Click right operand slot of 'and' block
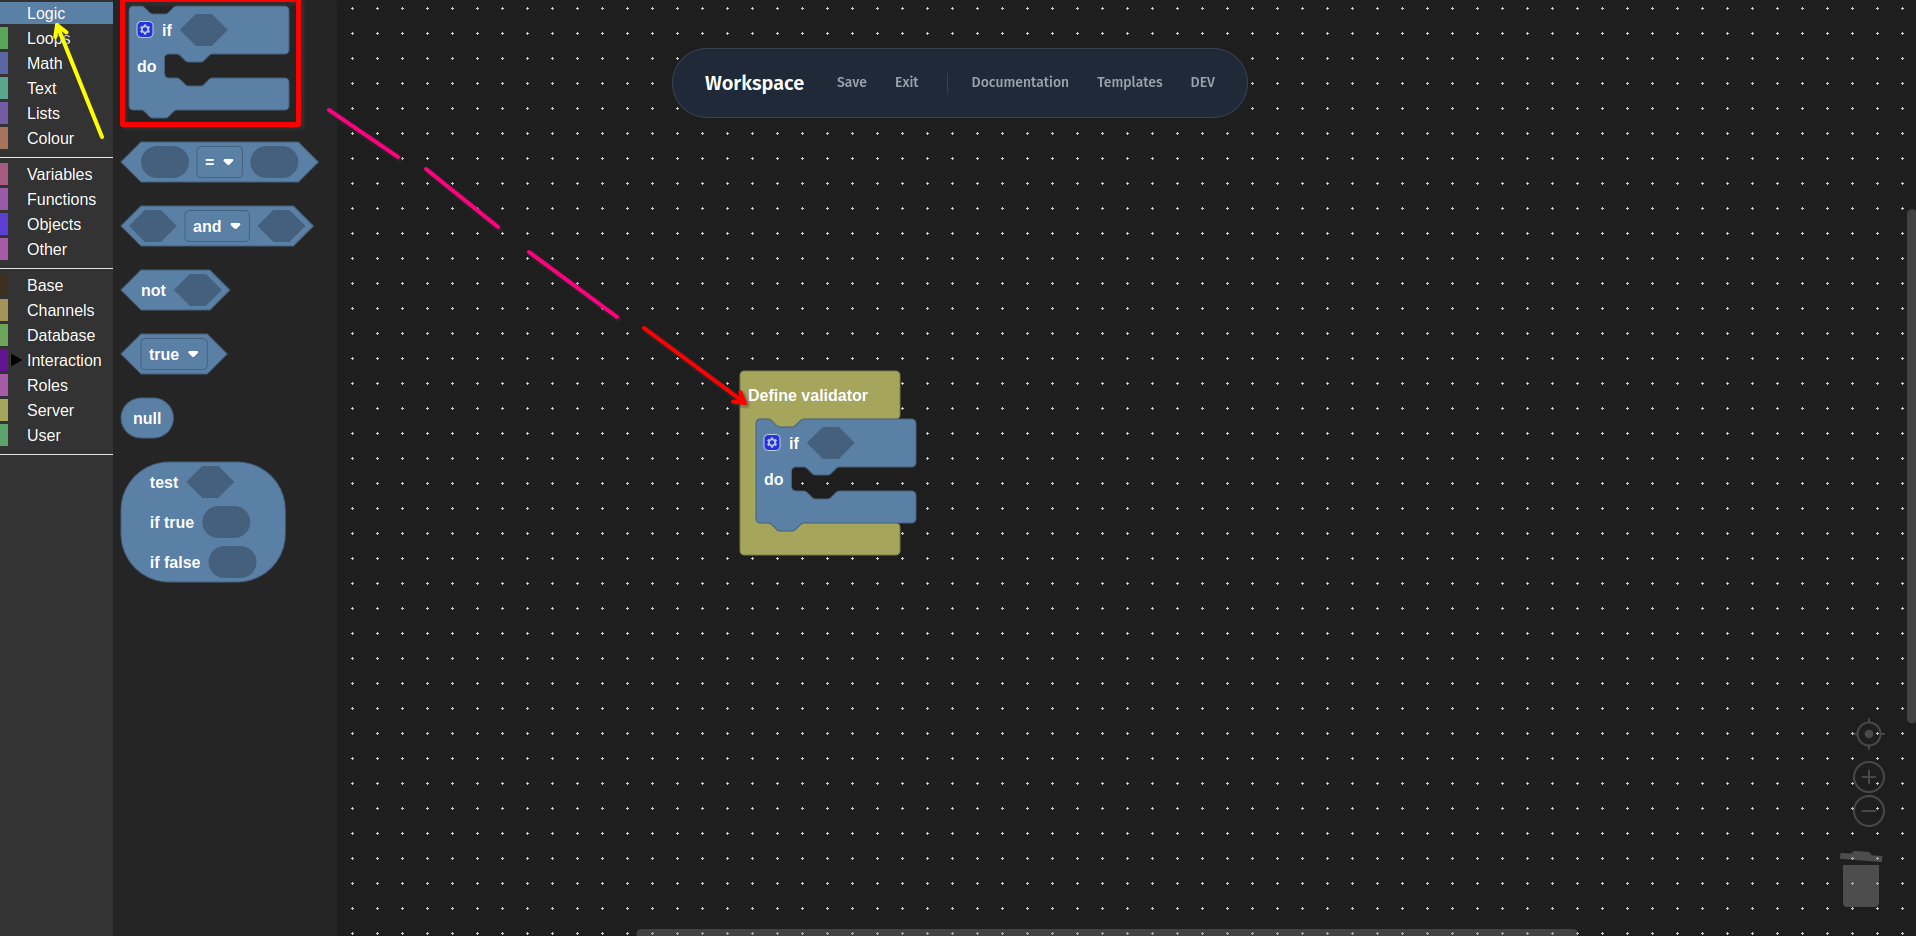 tap(281, 226)
